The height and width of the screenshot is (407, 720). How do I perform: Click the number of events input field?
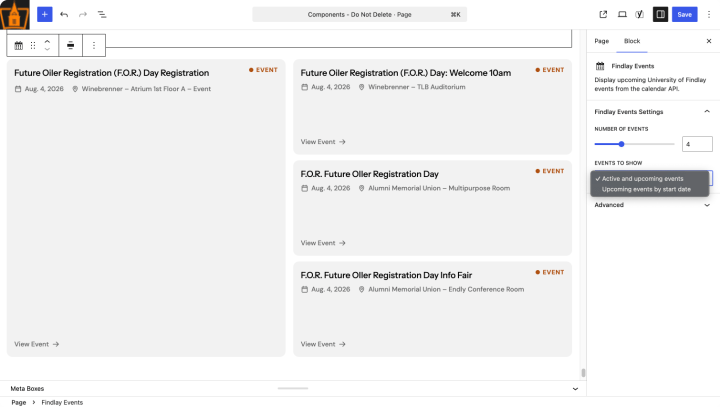[x=697, y=144]
